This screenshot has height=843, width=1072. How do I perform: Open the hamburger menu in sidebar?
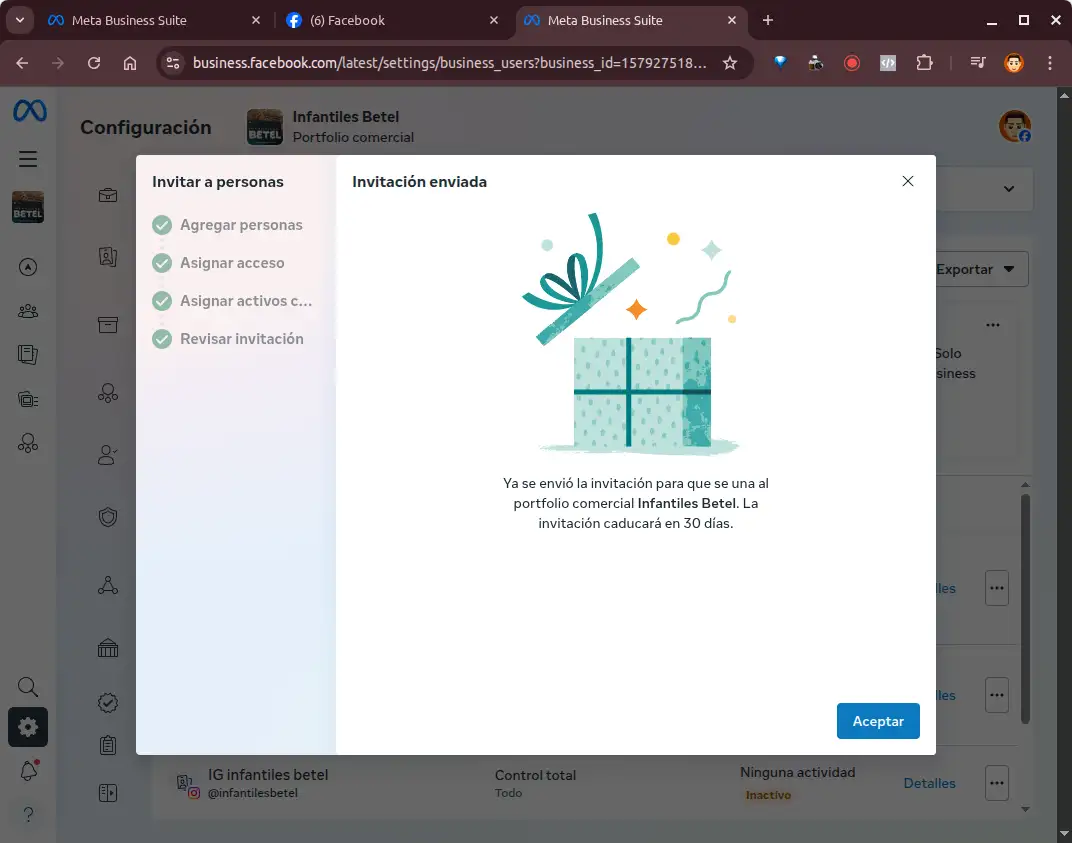point(28,159)
